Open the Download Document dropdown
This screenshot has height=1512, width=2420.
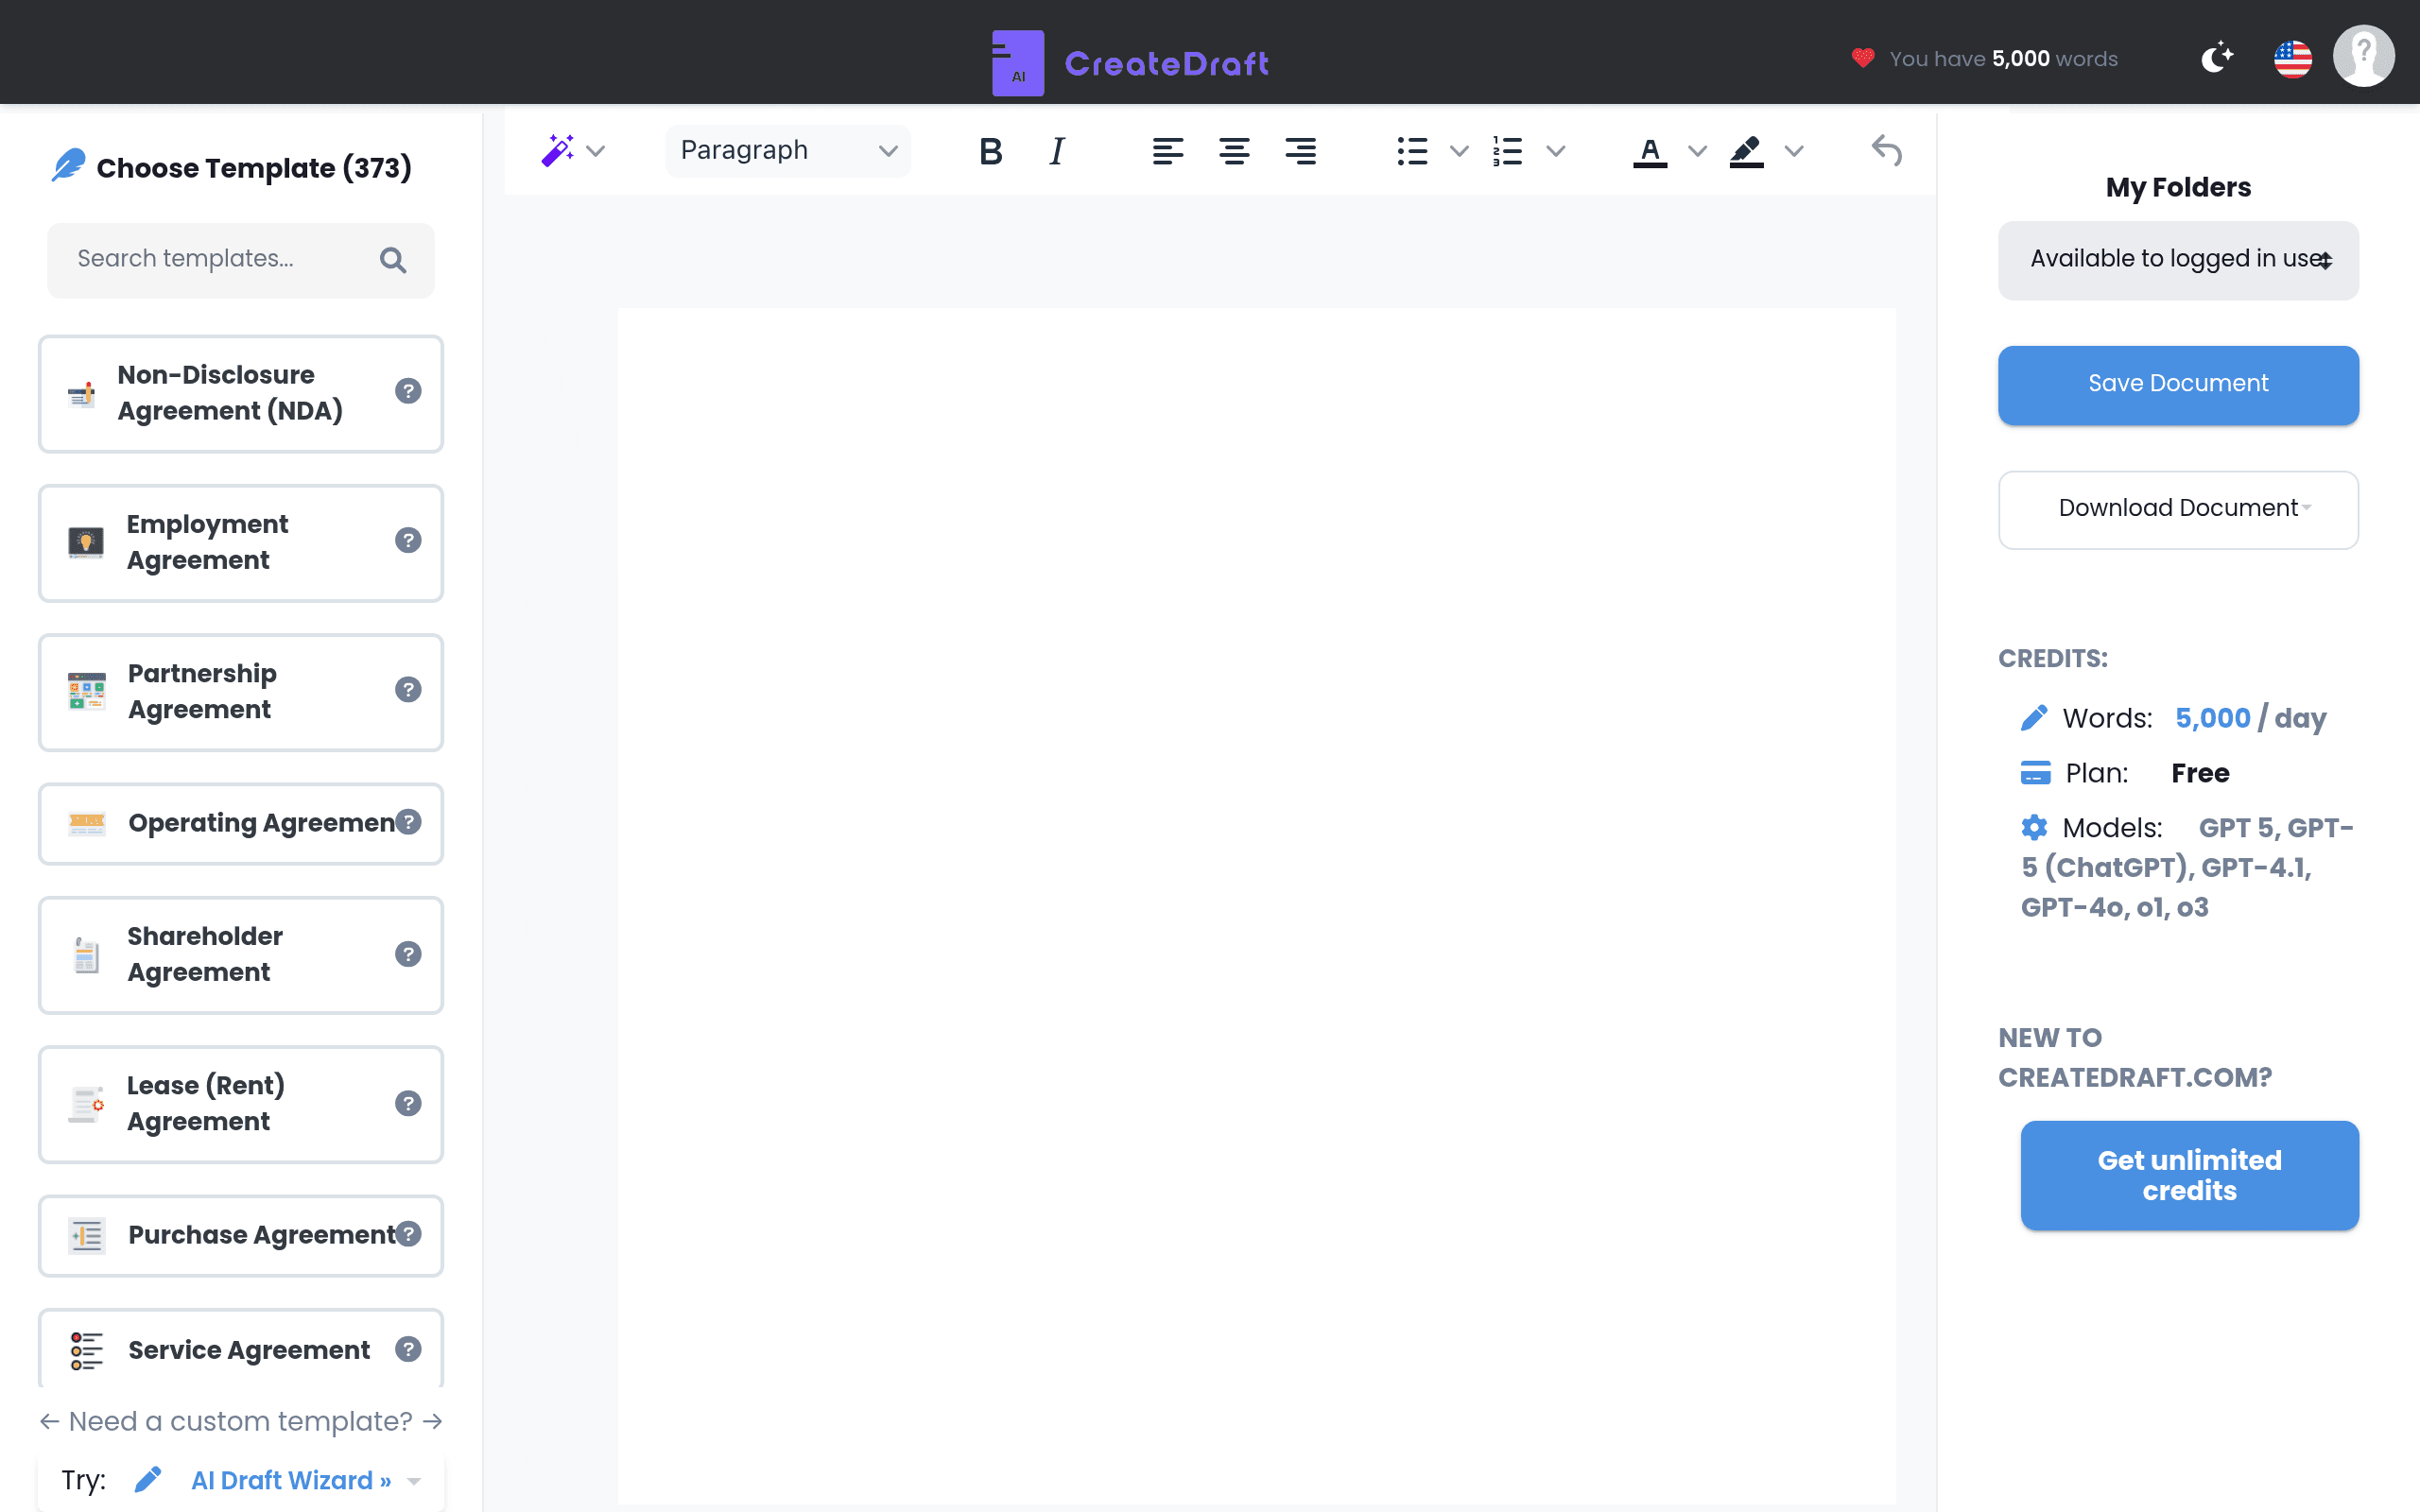(2178, 509)
